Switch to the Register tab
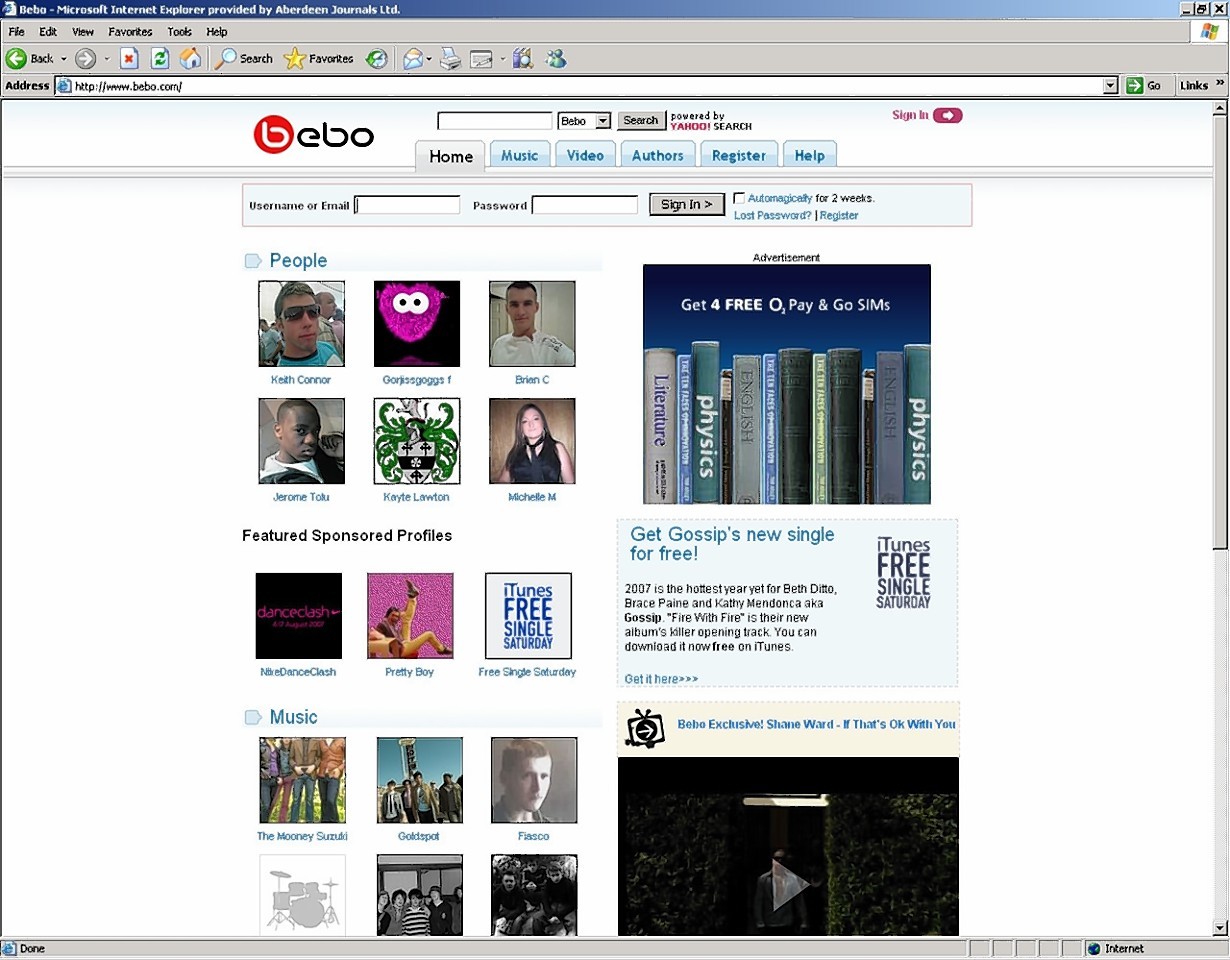Screen dimensions: 1230x960 [739, 155]
